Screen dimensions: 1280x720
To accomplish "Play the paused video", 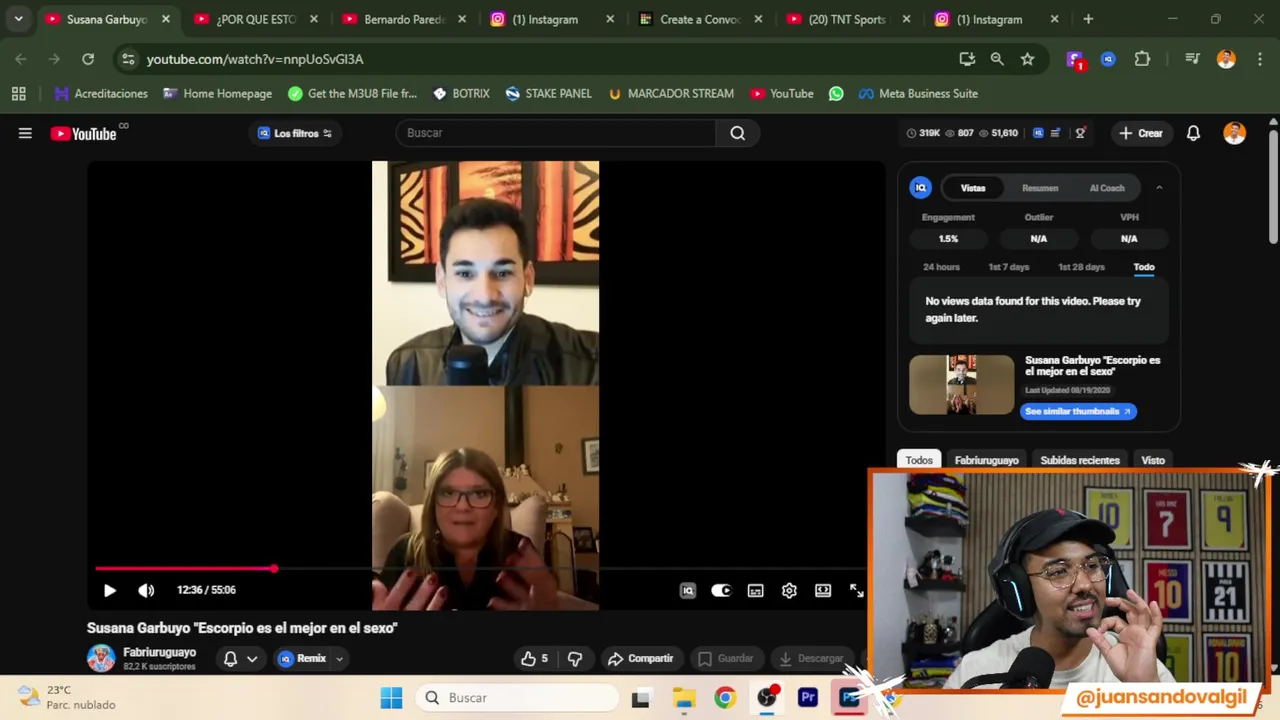I will [110, 590].
